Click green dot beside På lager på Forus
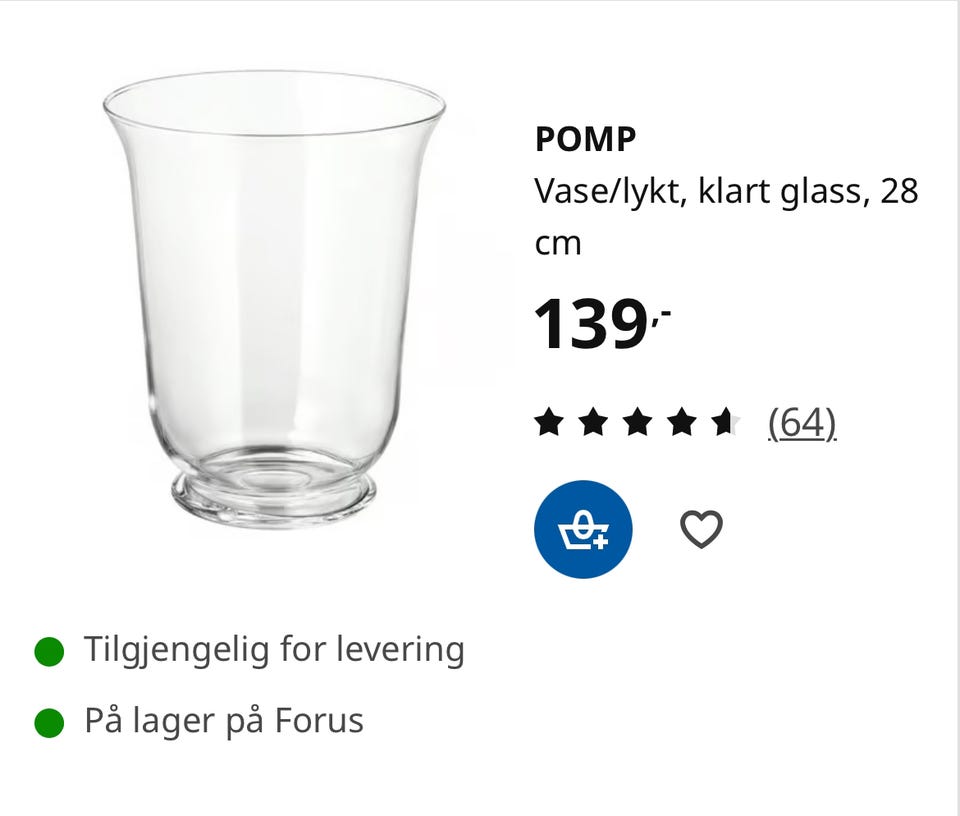The width and height of the screenshot is (960, 816). point(49,722)
